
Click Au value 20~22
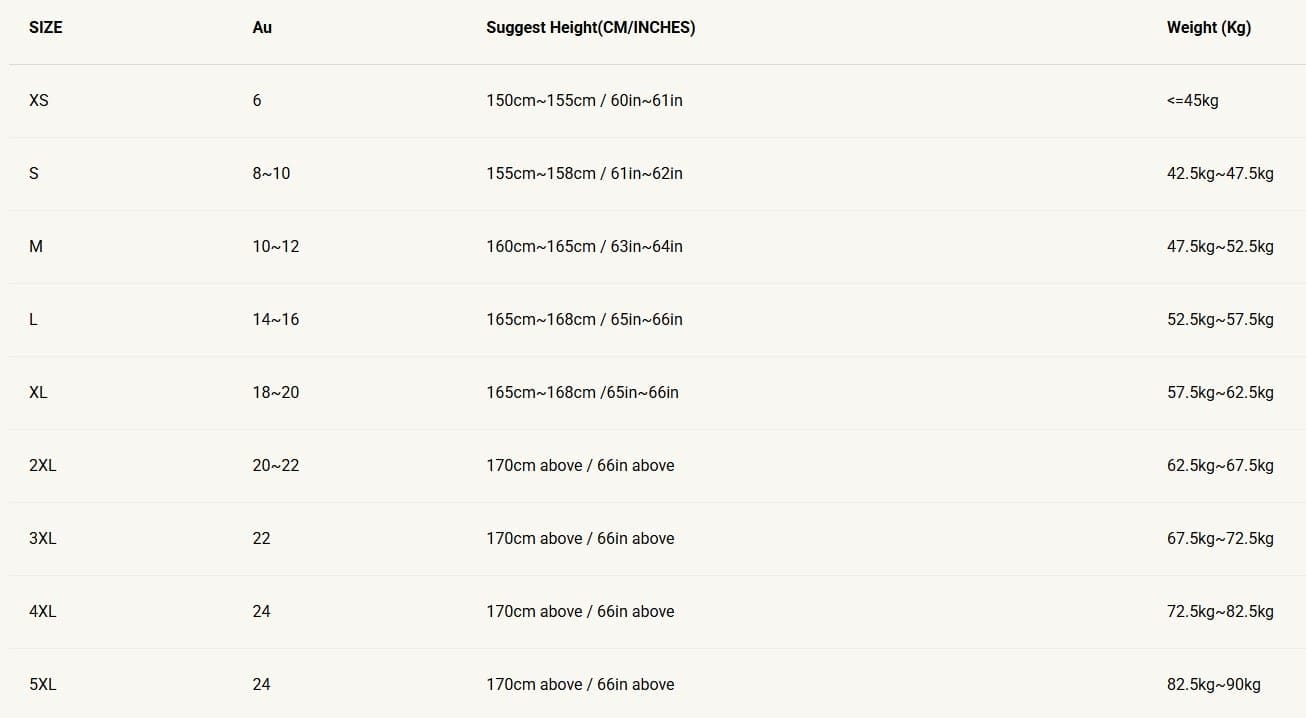[275, 465]
